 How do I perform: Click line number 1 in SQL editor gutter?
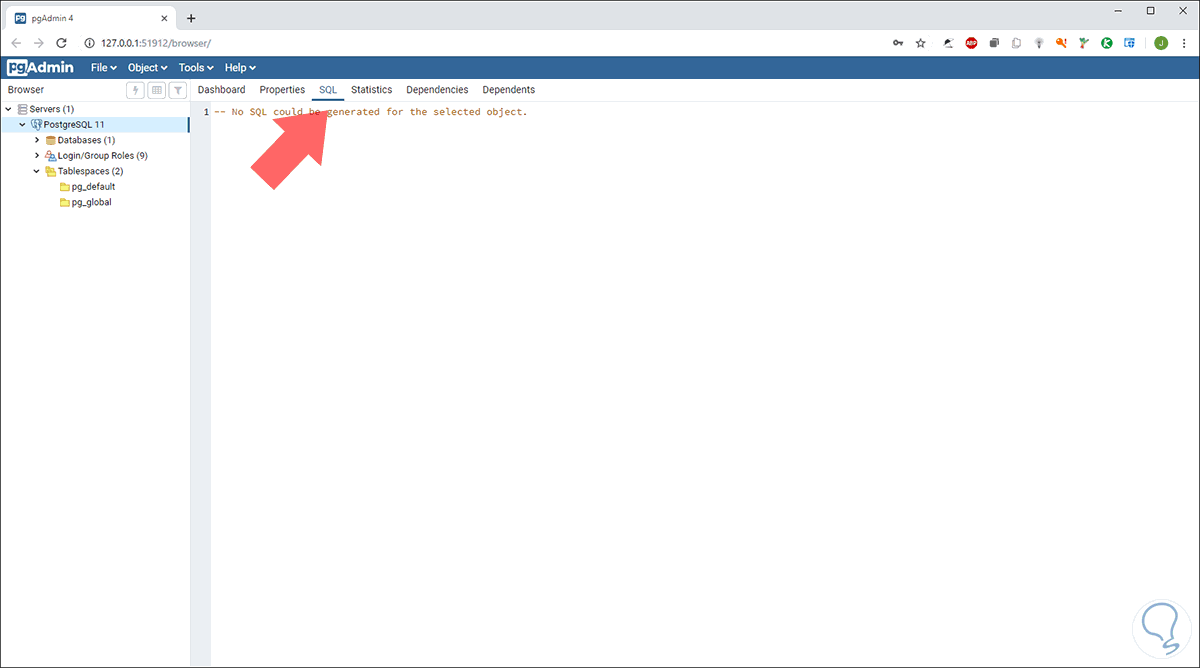(206, 112)
